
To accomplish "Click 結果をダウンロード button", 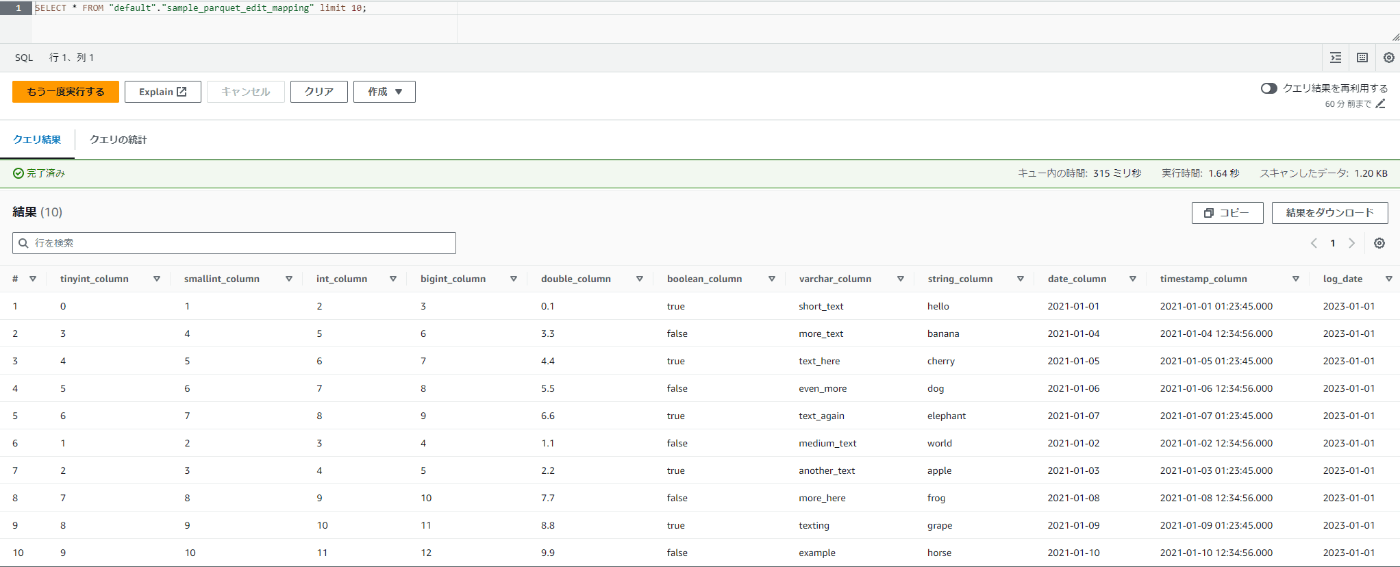I will coord(1330,213).
